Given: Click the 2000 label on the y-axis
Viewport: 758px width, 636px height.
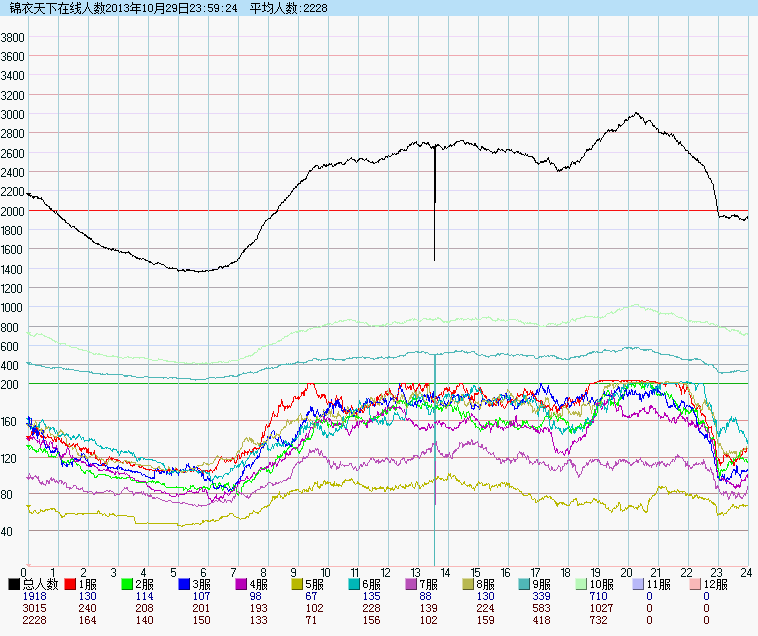Looking at the screenshot, I should (13, 211).
